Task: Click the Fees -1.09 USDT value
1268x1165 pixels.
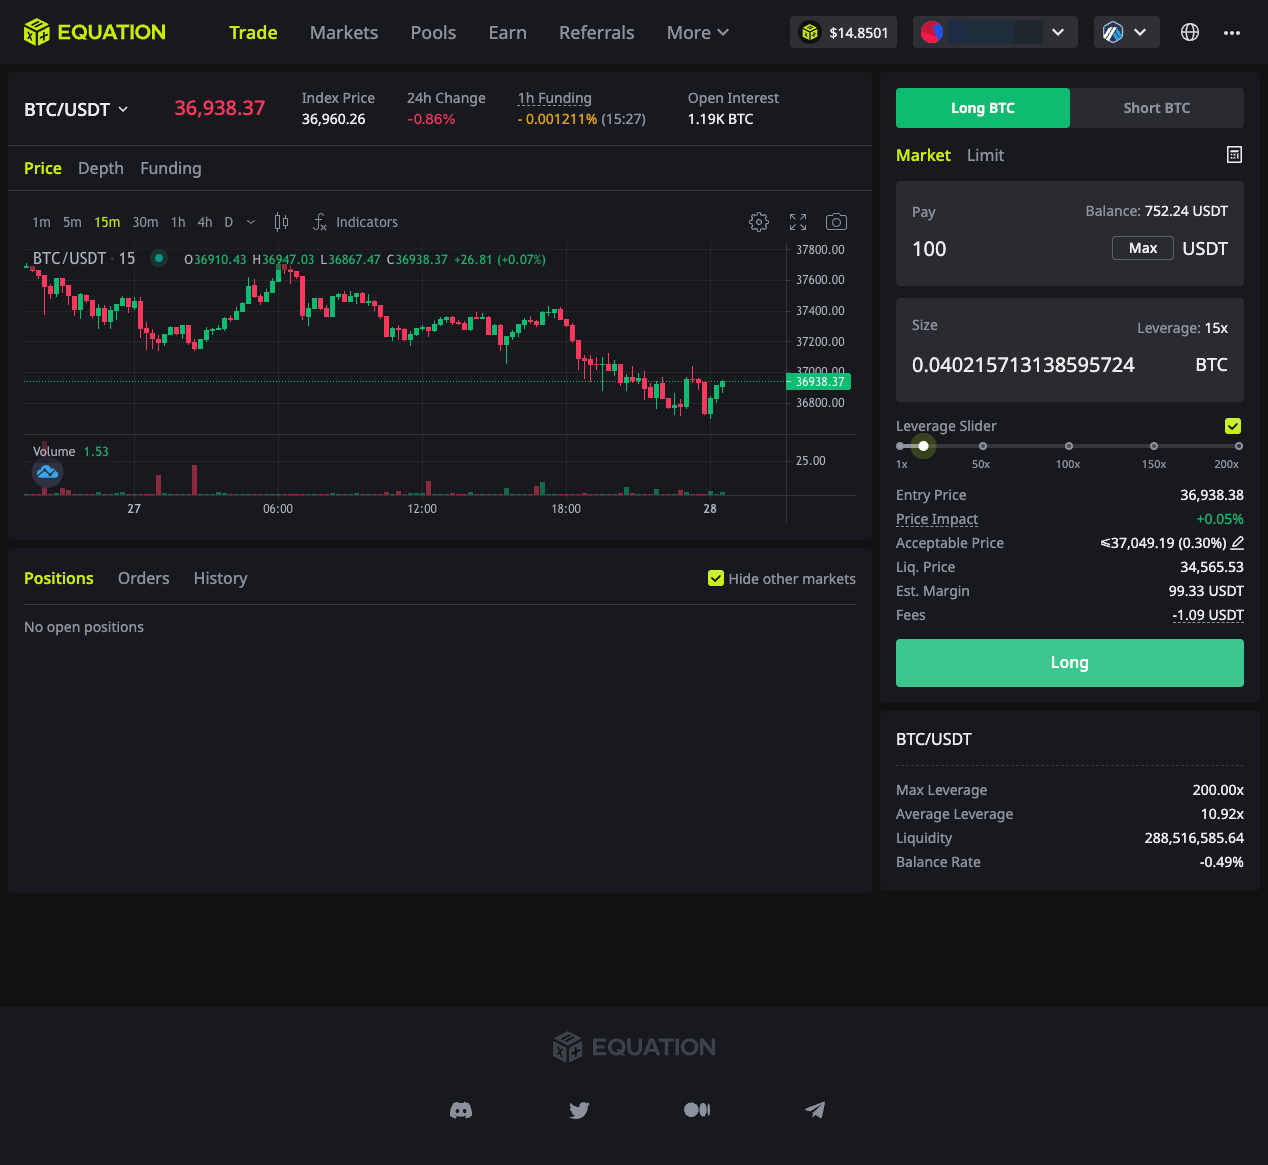Action: [1208, 615]
